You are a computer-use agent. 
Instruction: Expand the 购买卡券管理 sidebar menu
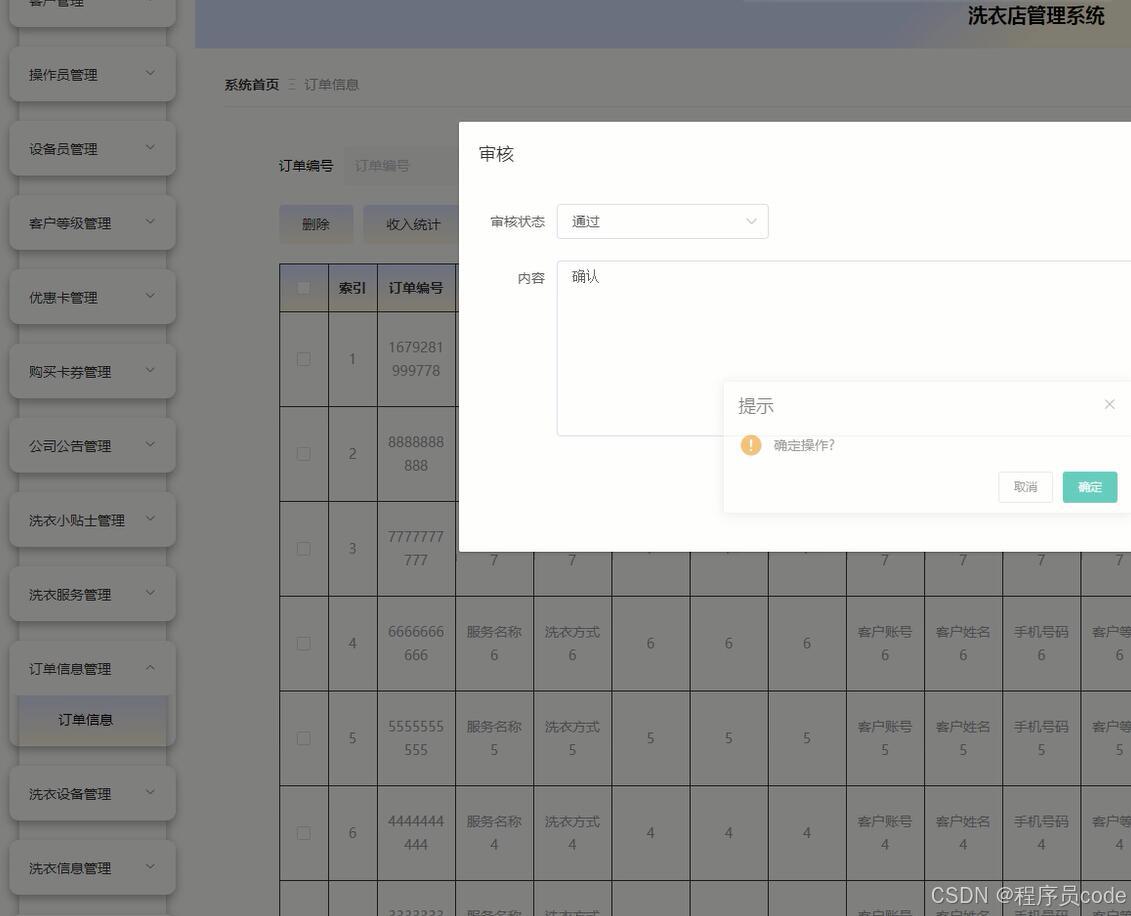tap(92, 371)
